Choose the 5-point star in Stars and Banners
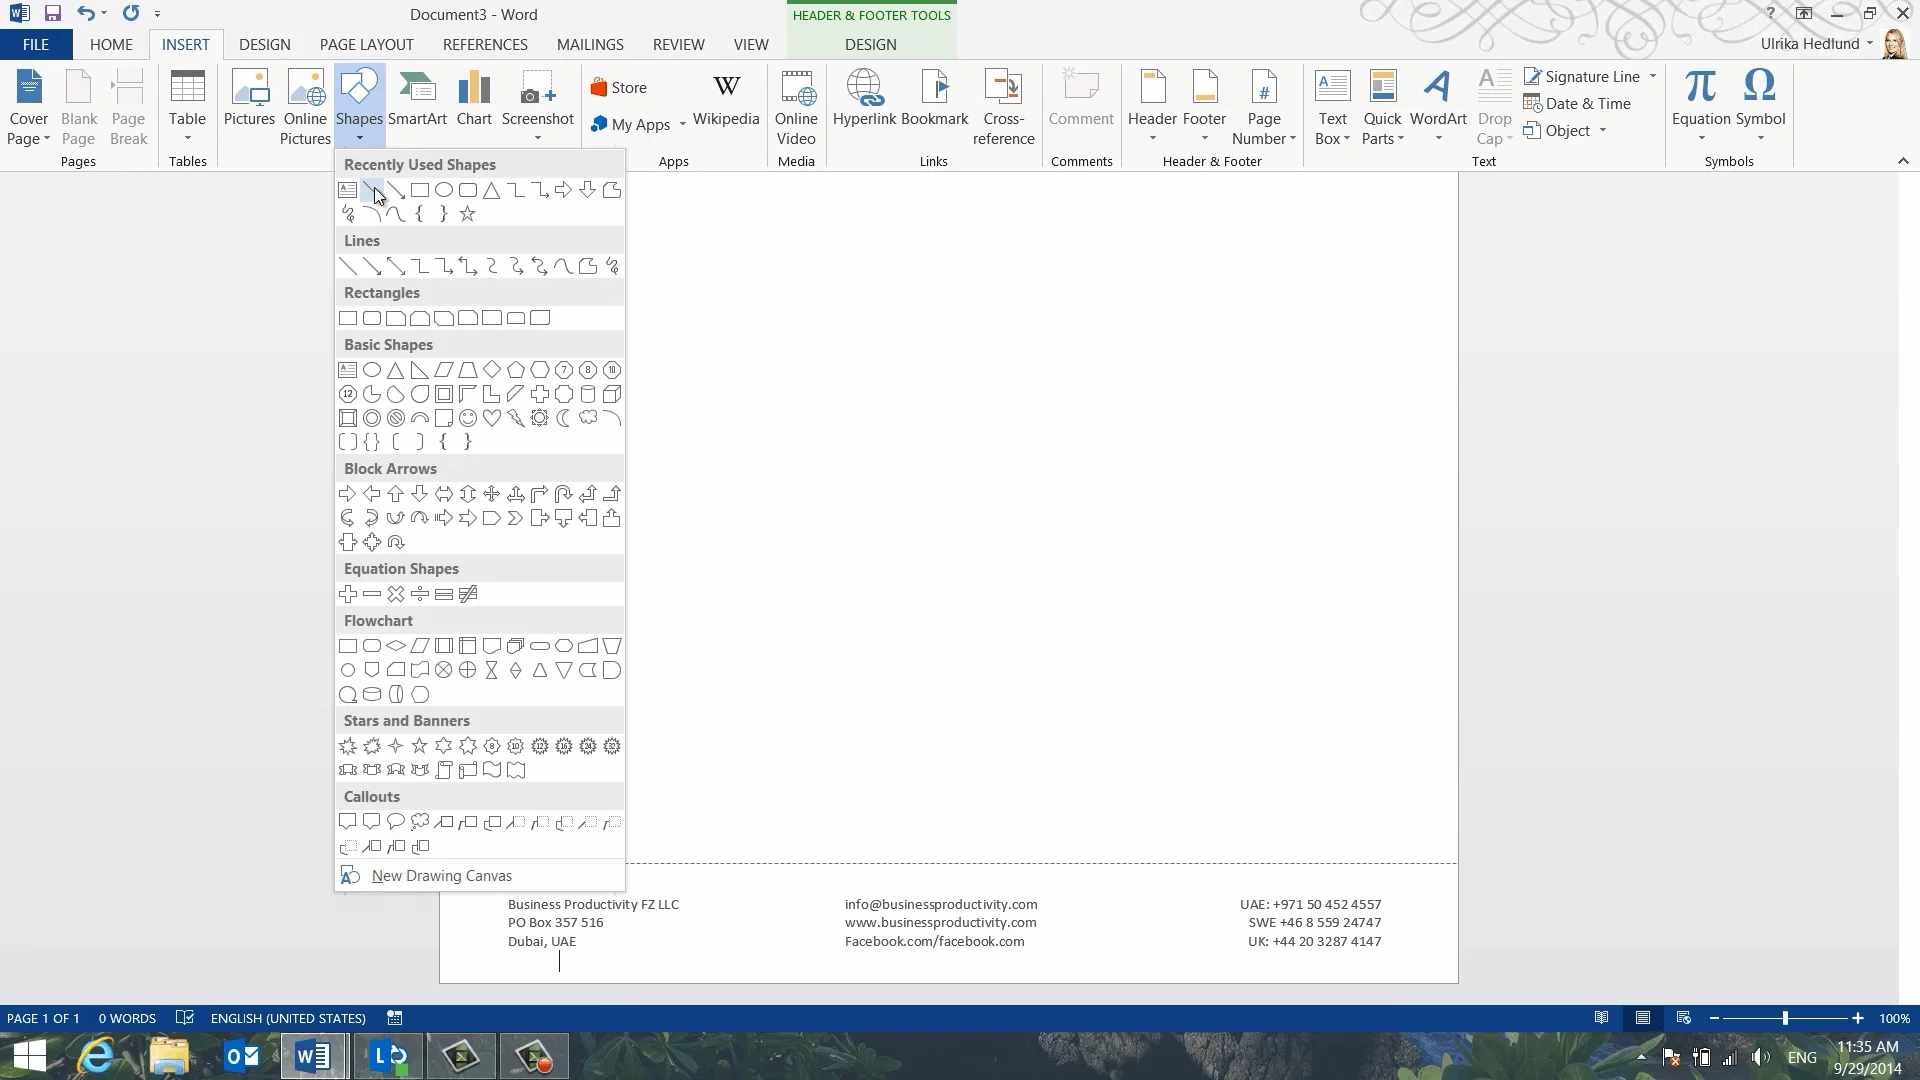Viewport: 1920px width, 1080px height. [x=419, y=746]
